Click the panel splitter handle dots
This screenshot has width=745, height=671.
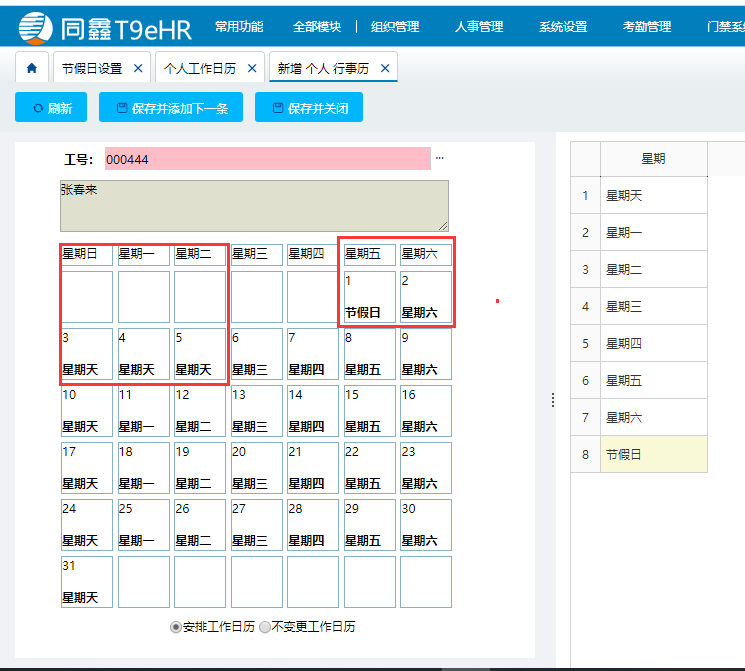click(552, 400)
